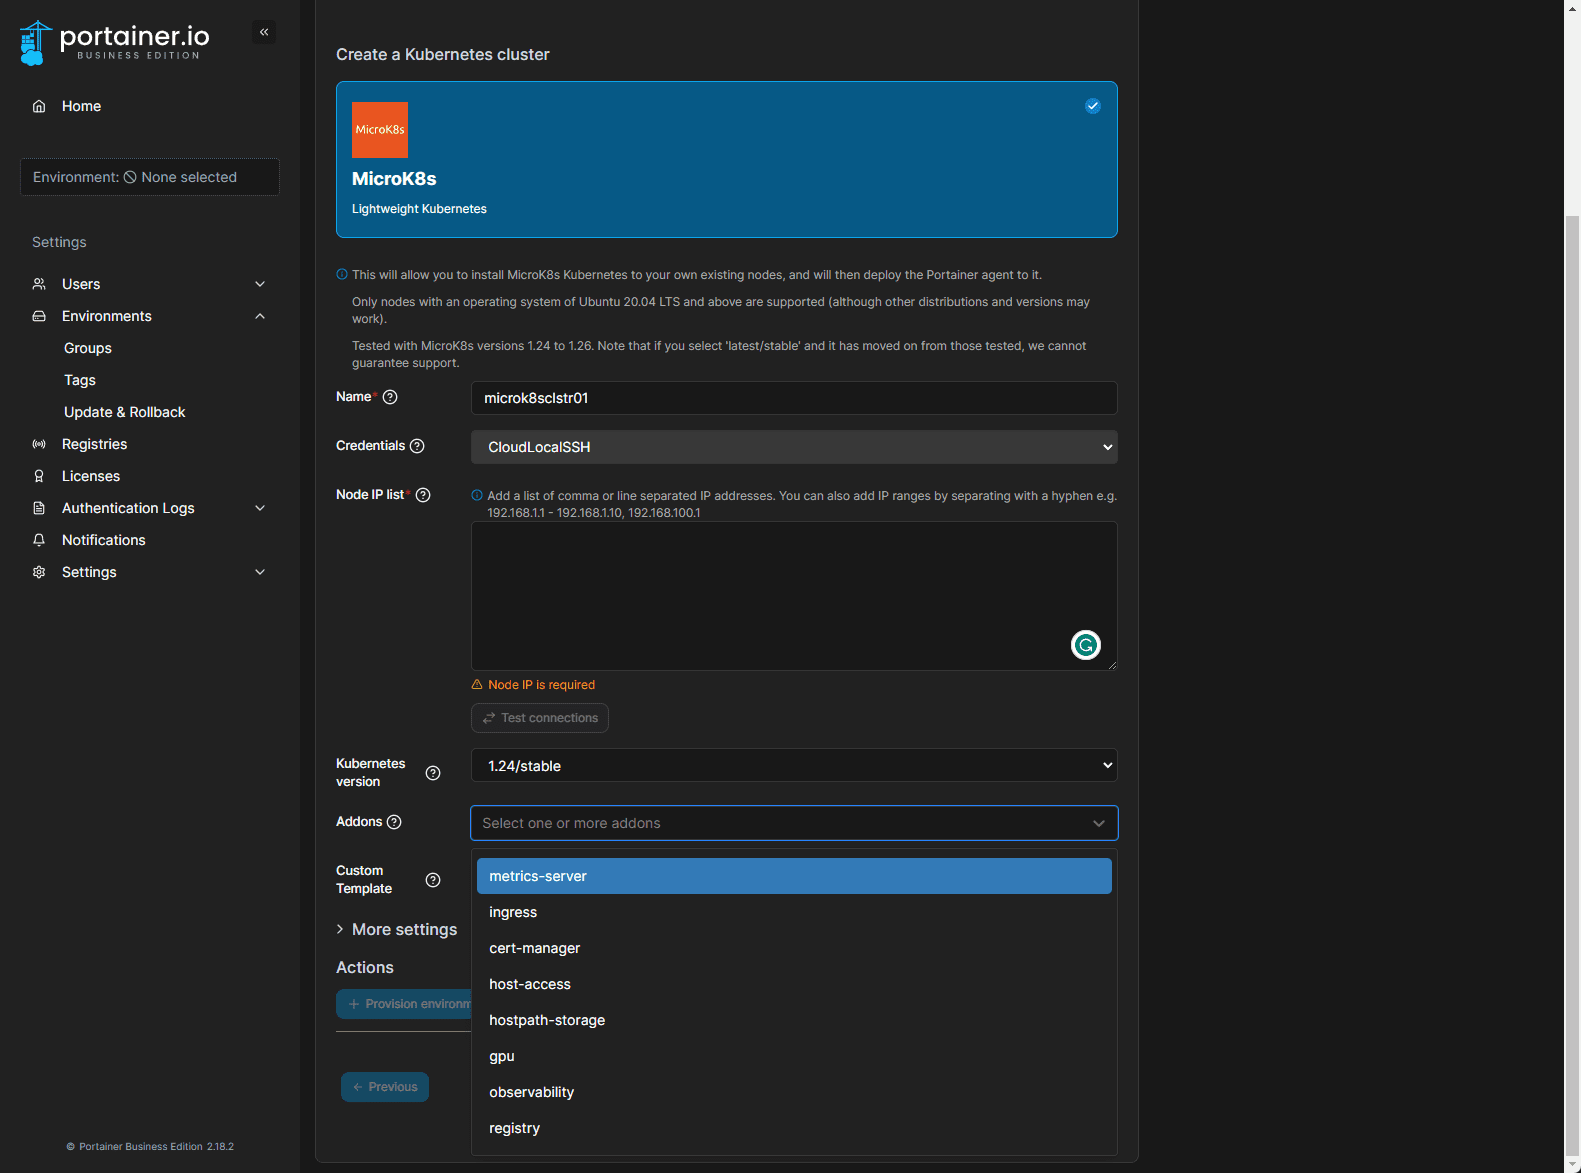Click the Name field help icon
The height and width of the screenshot is (1173, 1581).
390,397
